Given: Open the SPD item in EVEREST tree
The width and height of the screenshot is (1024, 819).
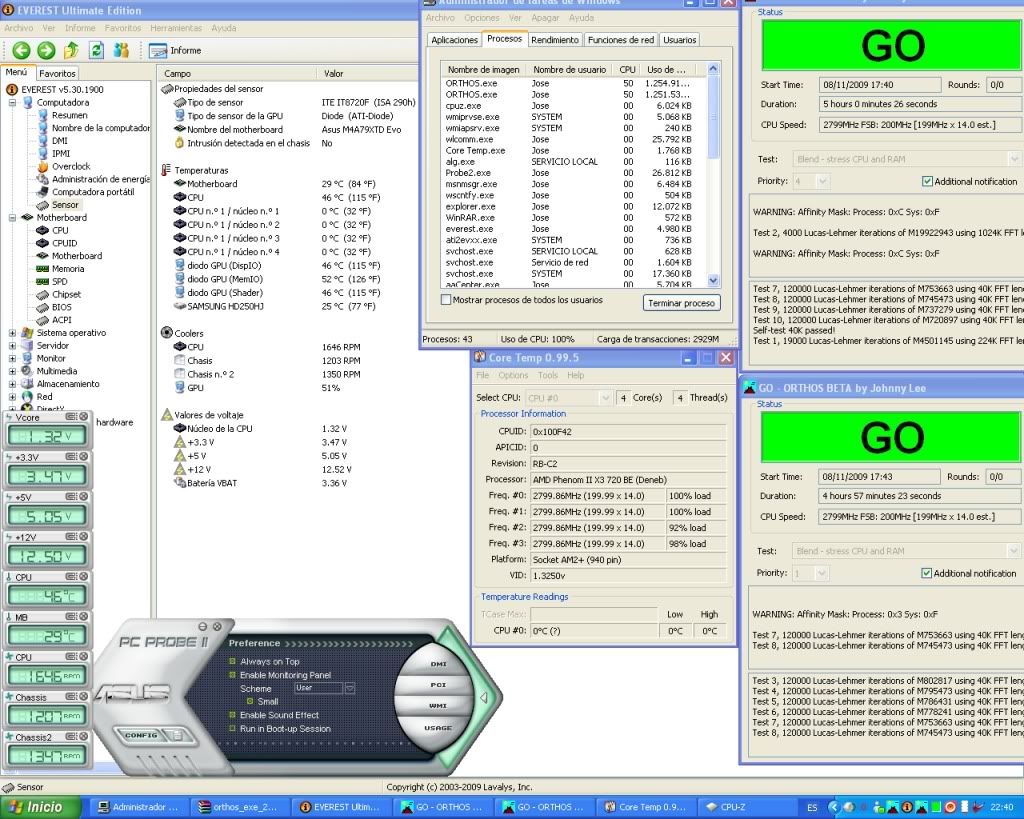Looking at the screenshot, I should pyautogui.click(x=59, y=281).
